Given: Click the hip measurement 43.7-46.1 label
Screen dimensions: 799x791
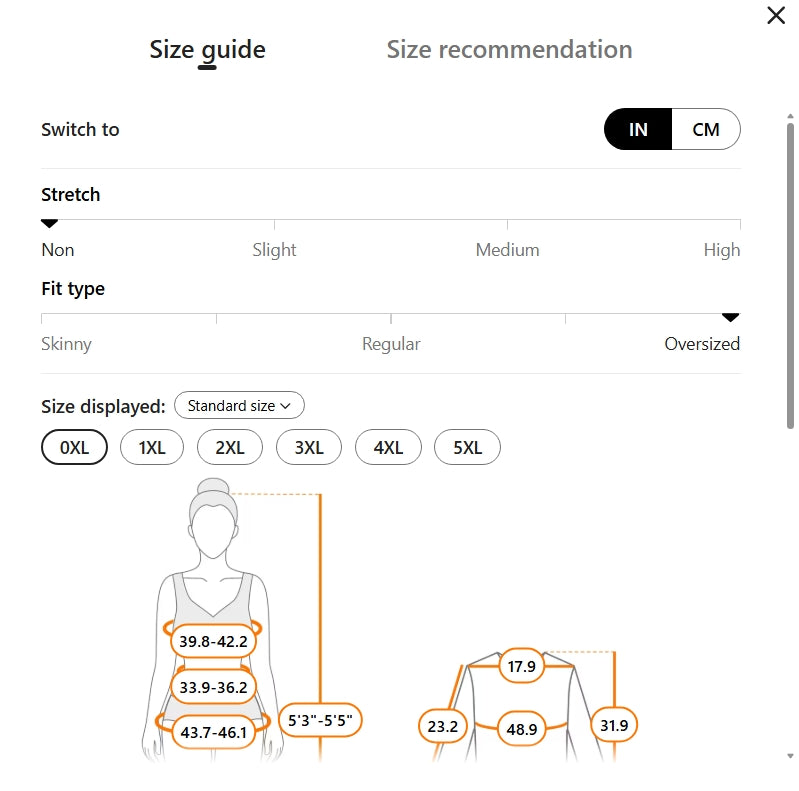Looking at the screenshot, I should (x=213, y=732).
